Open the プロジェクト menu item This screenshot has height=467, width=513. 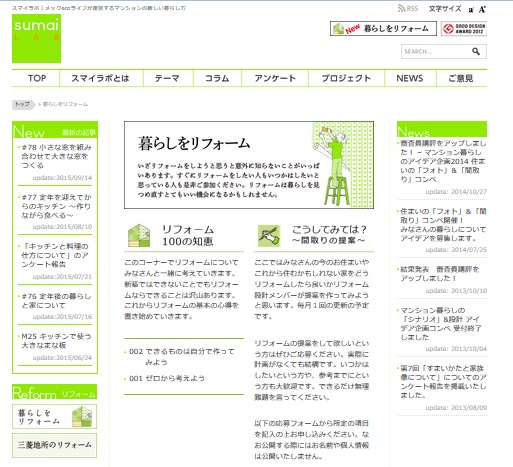(x=346, y=78)
